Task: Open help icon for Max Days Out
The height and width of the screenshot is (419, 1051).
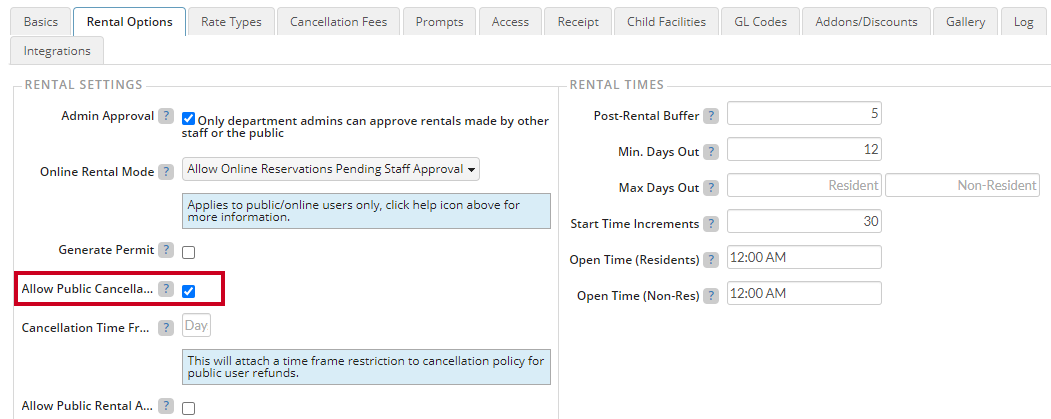Action: [710, 188]
